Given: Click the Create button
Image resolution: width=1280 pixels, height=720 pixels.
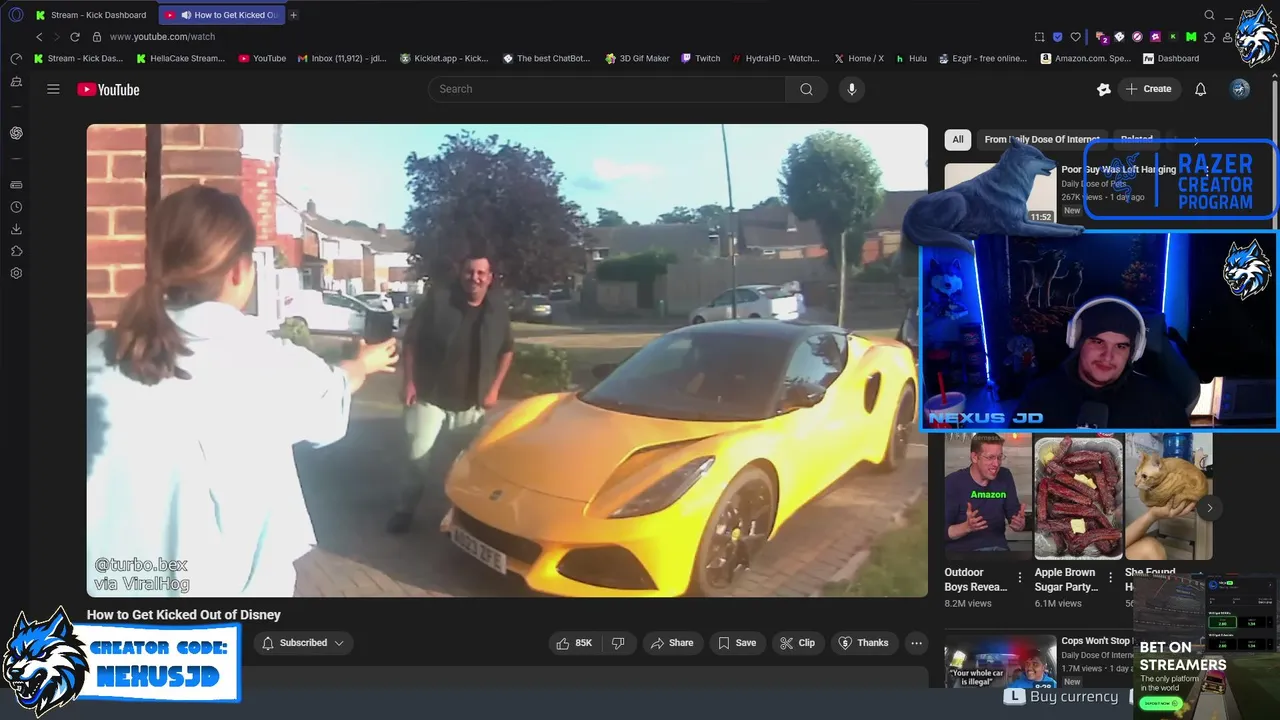Looking at the screenshot, I should pyautogui.click(x=1149, y=89).
